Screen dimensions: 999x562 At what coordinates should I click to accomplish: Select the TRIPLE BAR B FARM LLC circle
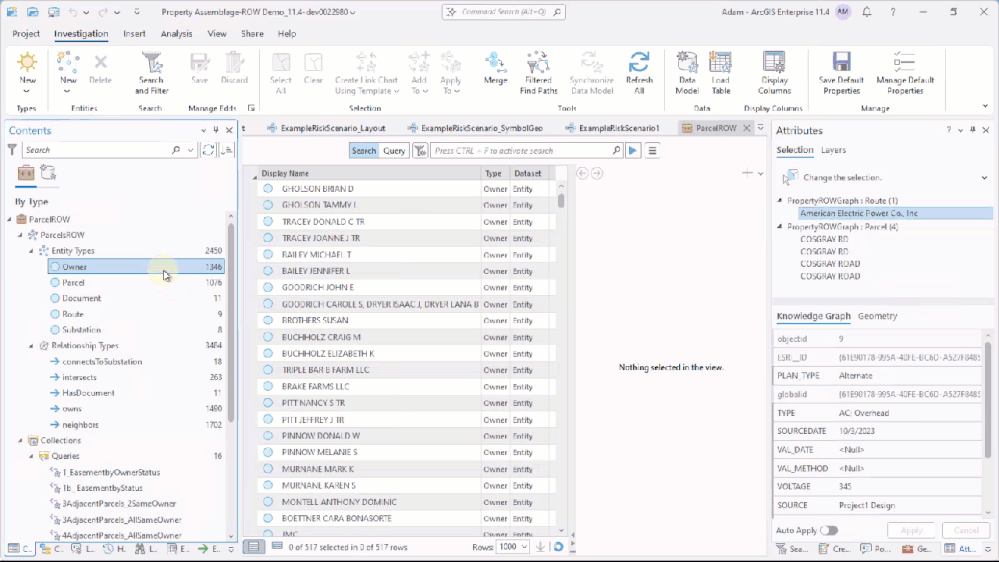pos(268,370)
